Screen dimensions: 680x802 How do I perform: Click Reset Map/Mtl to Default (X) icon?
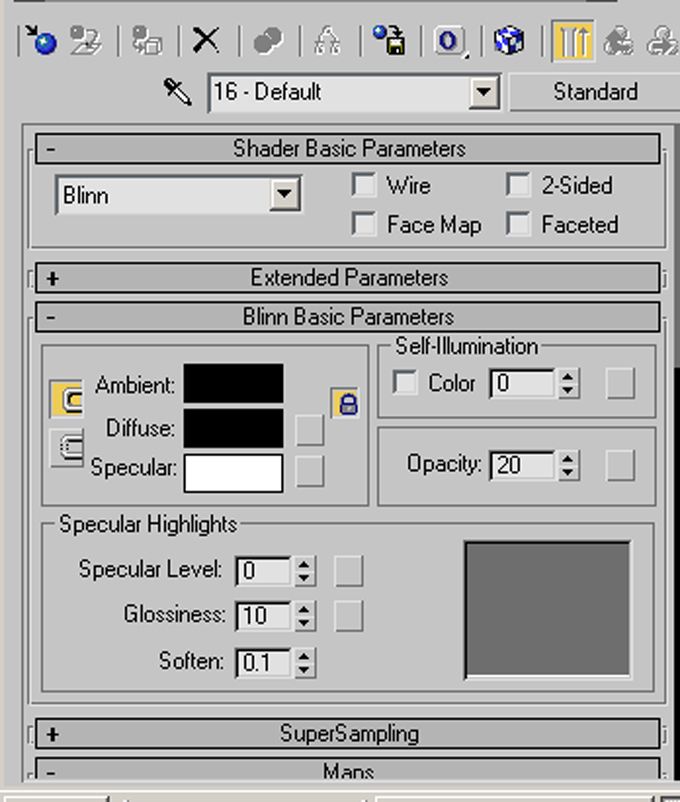(206, 40)
